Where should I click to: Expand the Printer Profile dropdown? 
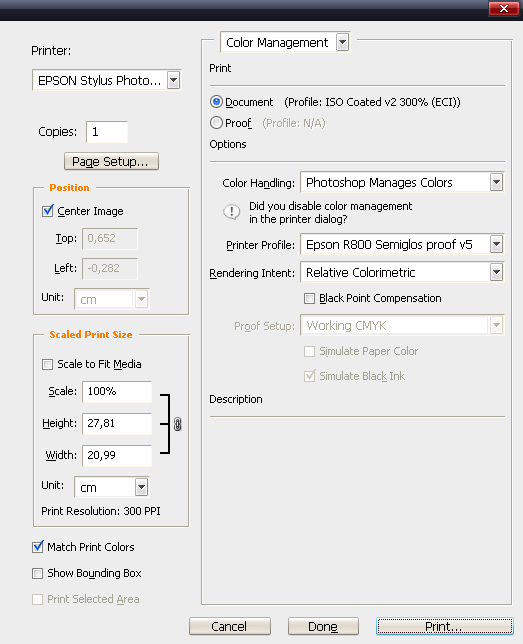402,244
